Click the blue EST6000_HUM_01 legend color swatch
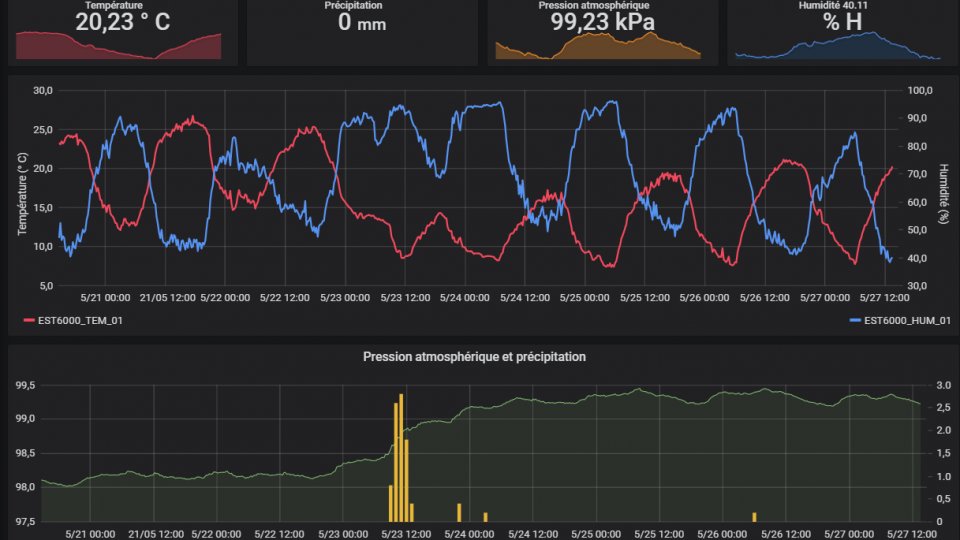Image resolution: width=960 pixels, height=540 pixels. coord(855,320)
